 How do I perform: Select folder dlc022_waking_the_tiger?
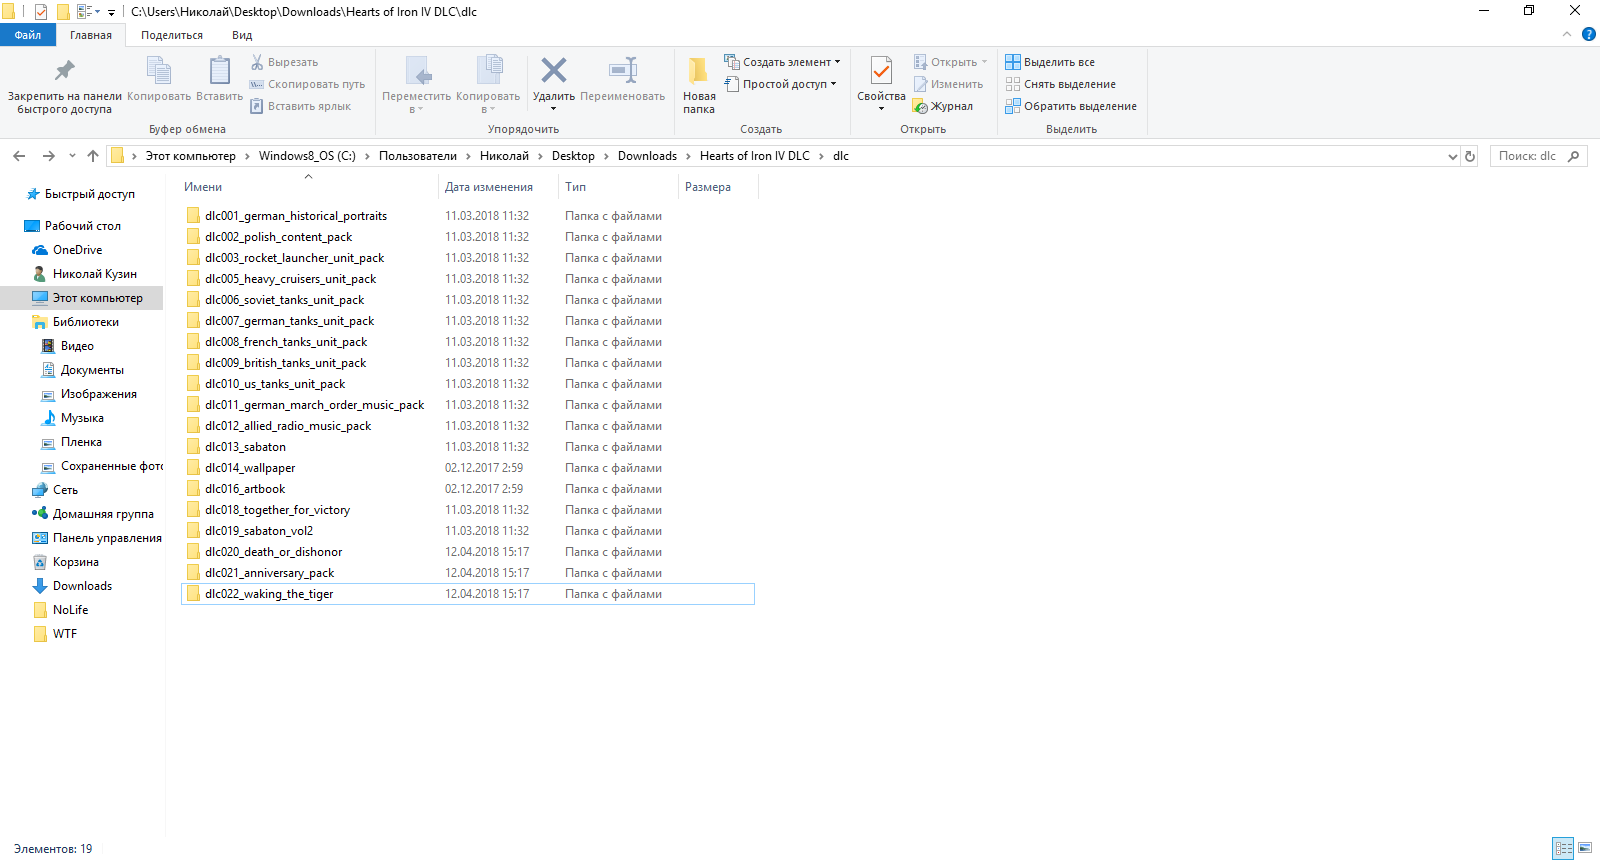468,594
